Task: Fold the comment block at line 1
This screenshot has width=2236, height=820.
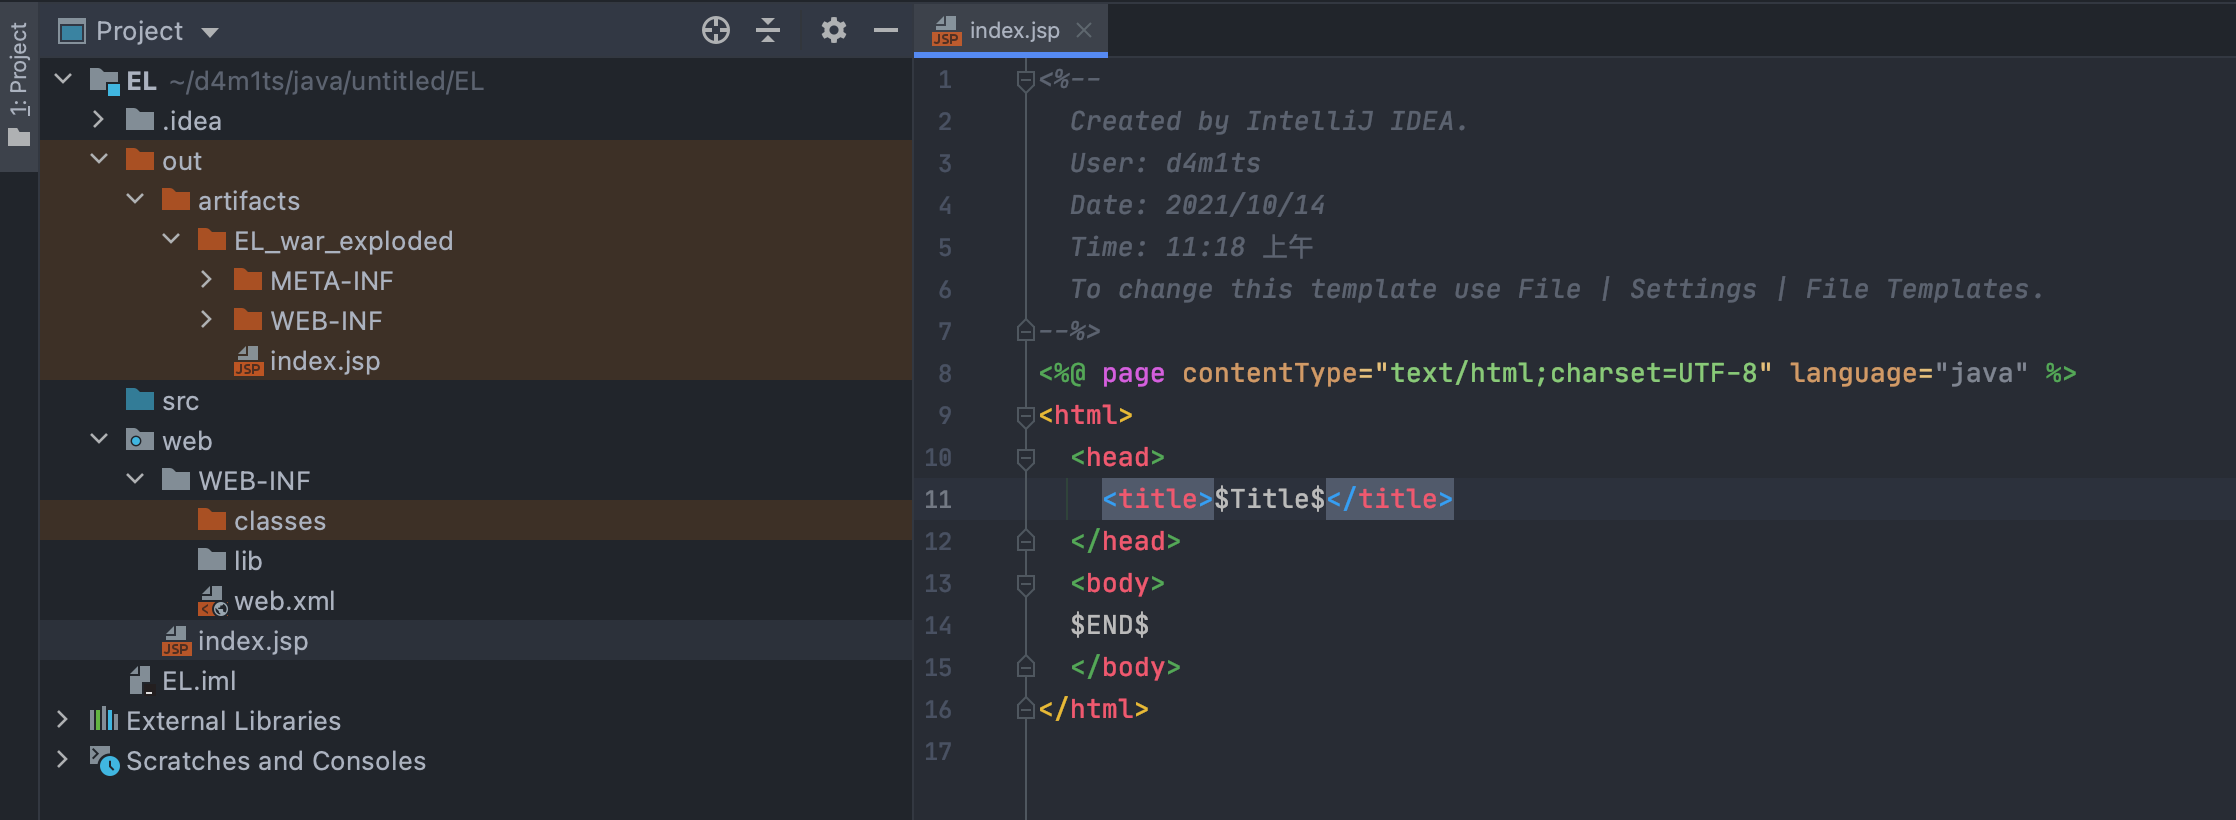Action: (x=1025, y=80)
